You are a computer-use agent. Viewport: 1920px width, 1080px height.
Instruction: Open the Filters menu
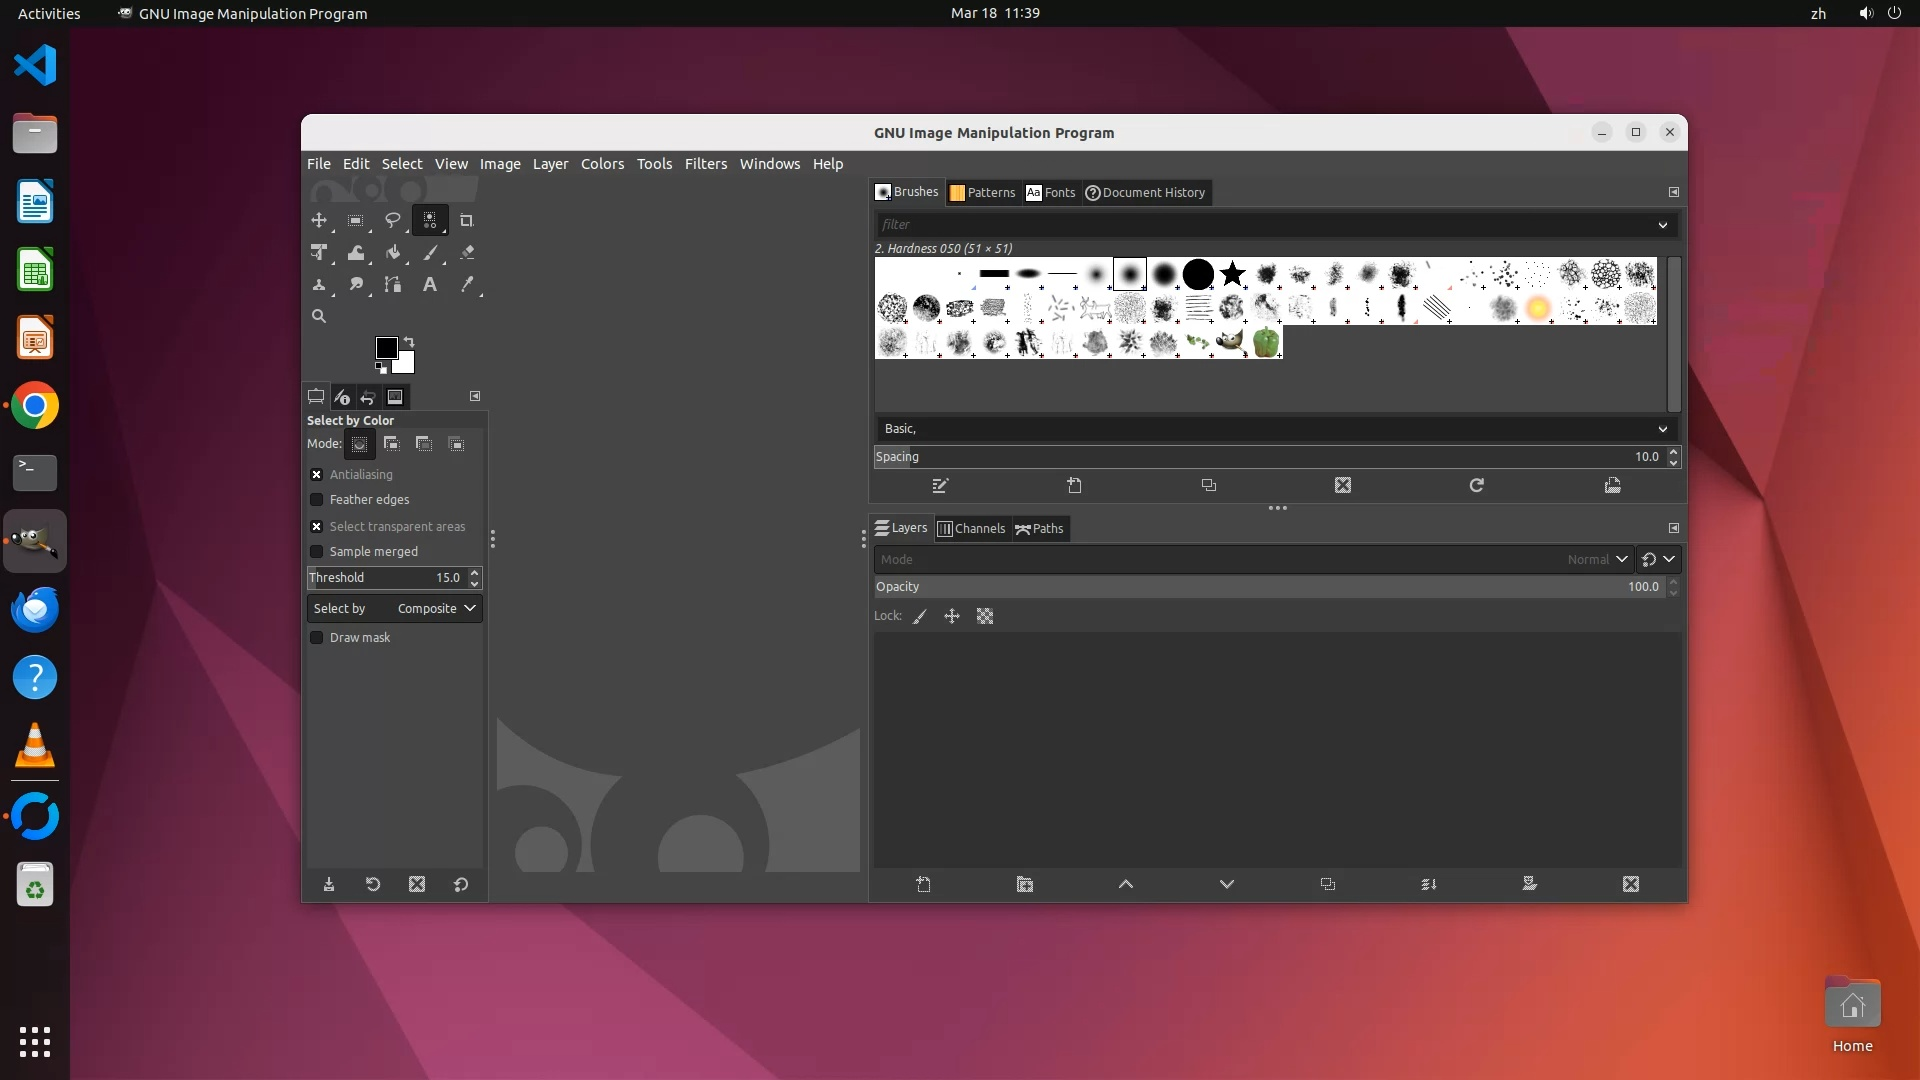(x=705, y=164)
